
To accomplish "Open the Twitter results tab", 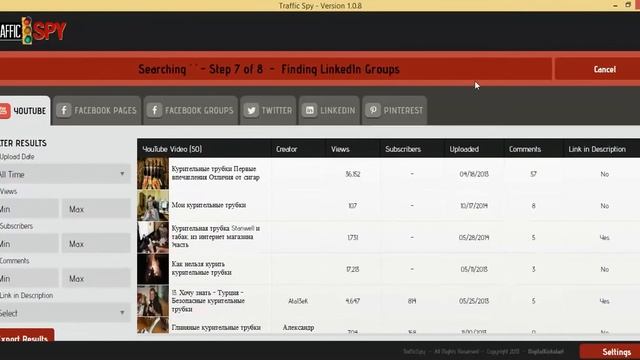I will pyautogui.click(x=268, y=110).
